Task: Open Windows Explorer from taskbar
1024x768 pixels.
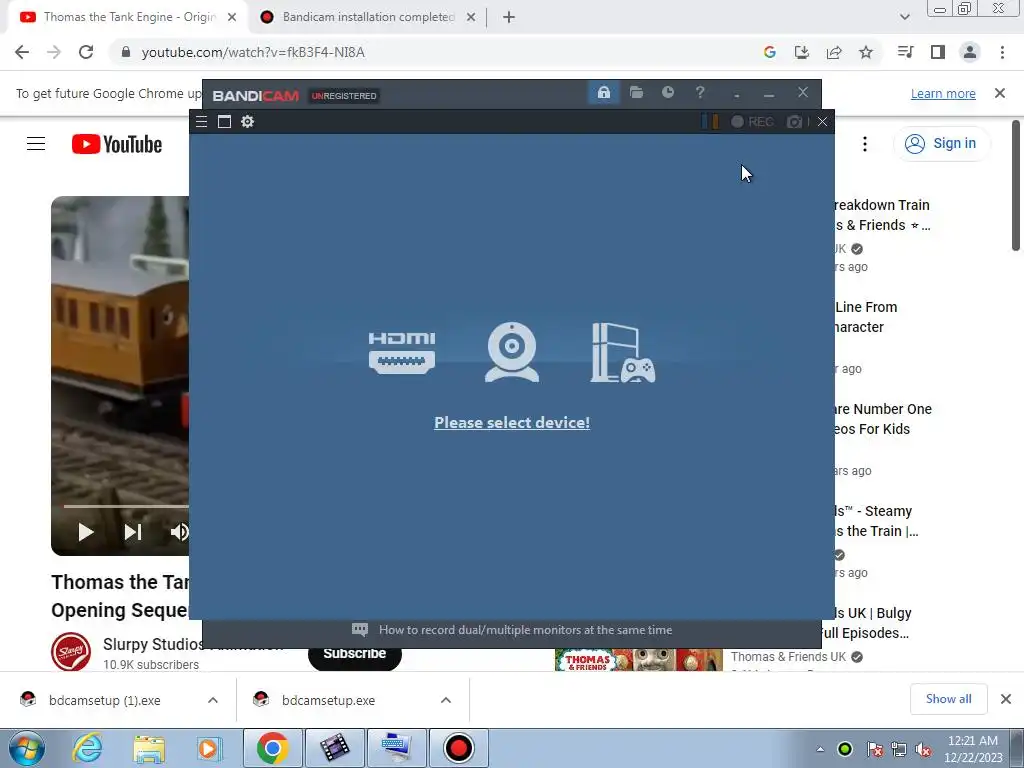Action: click(x=149, y=748)
